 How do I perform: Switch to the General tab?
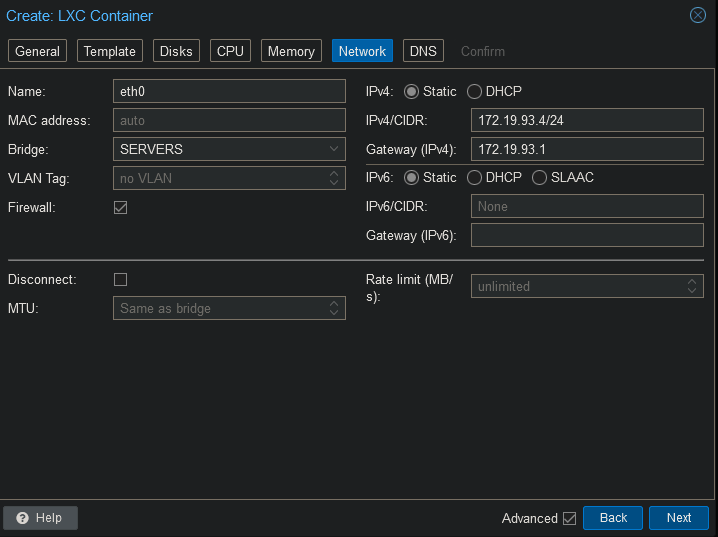pos(38,51)
